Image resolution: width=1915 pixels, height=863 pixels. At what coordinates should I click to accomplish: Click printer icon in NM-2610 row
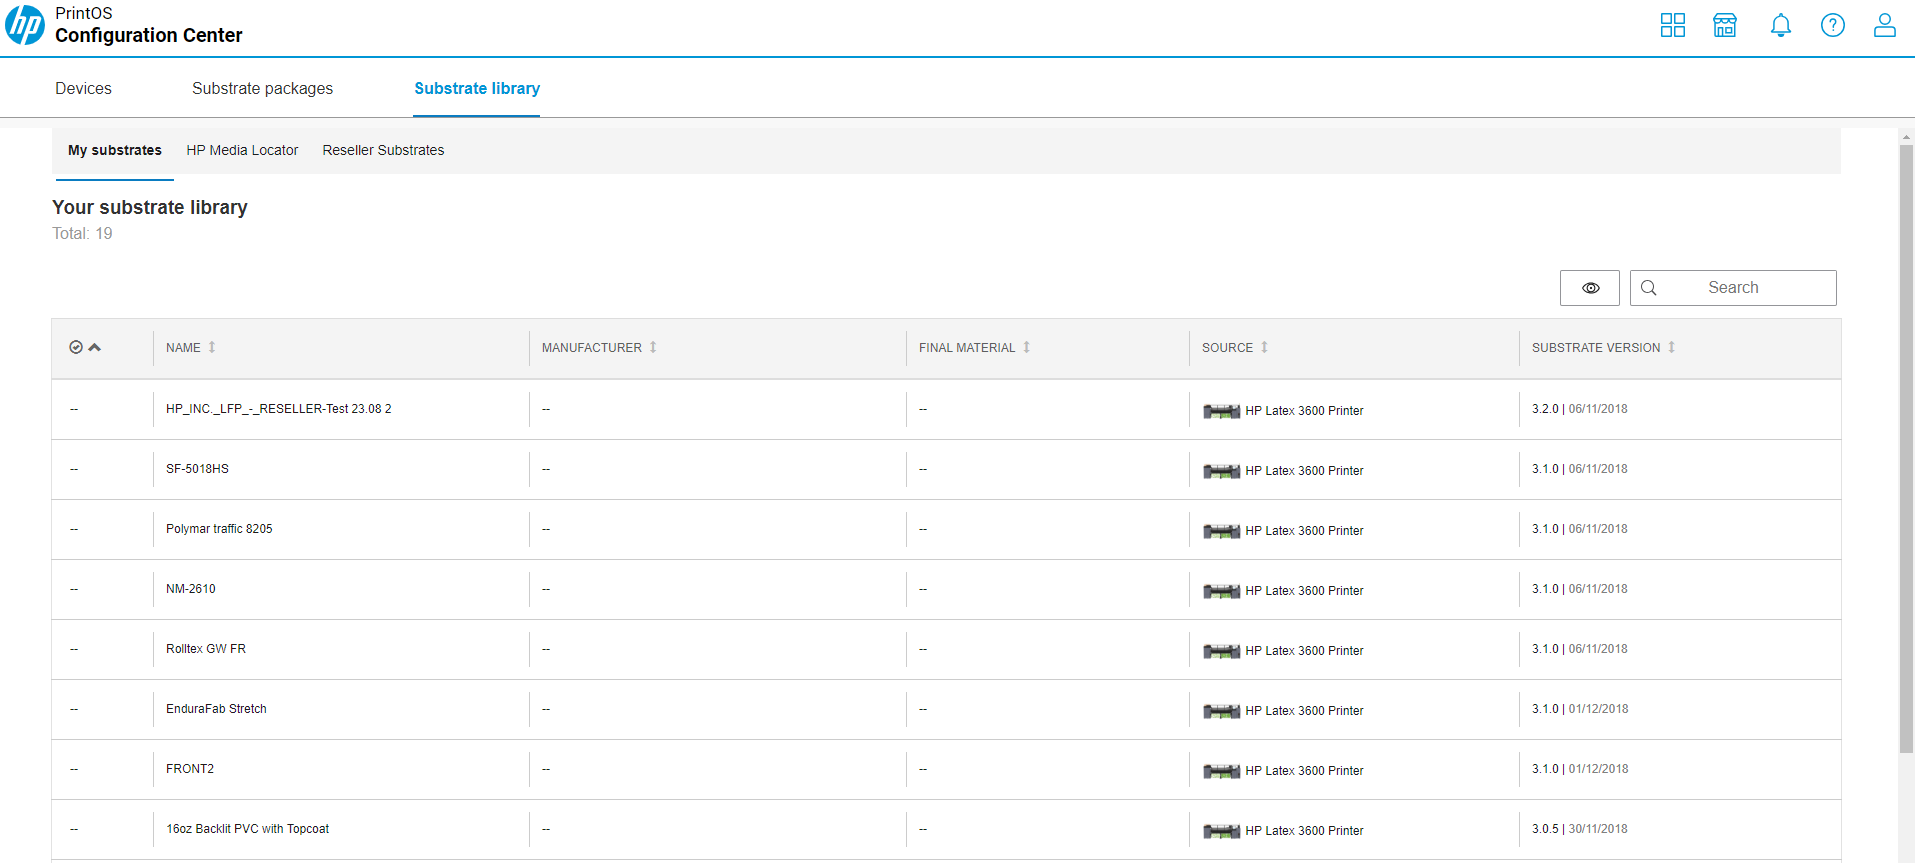(1221, 591)
